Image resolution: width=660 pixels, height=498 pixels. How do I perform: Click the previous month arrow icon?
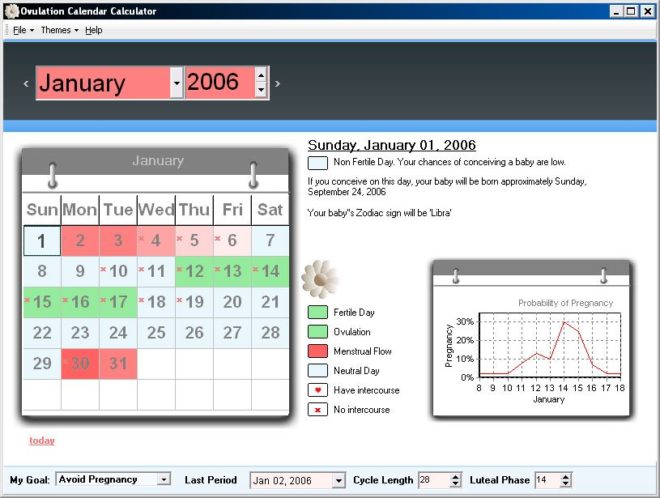(26, 84)
